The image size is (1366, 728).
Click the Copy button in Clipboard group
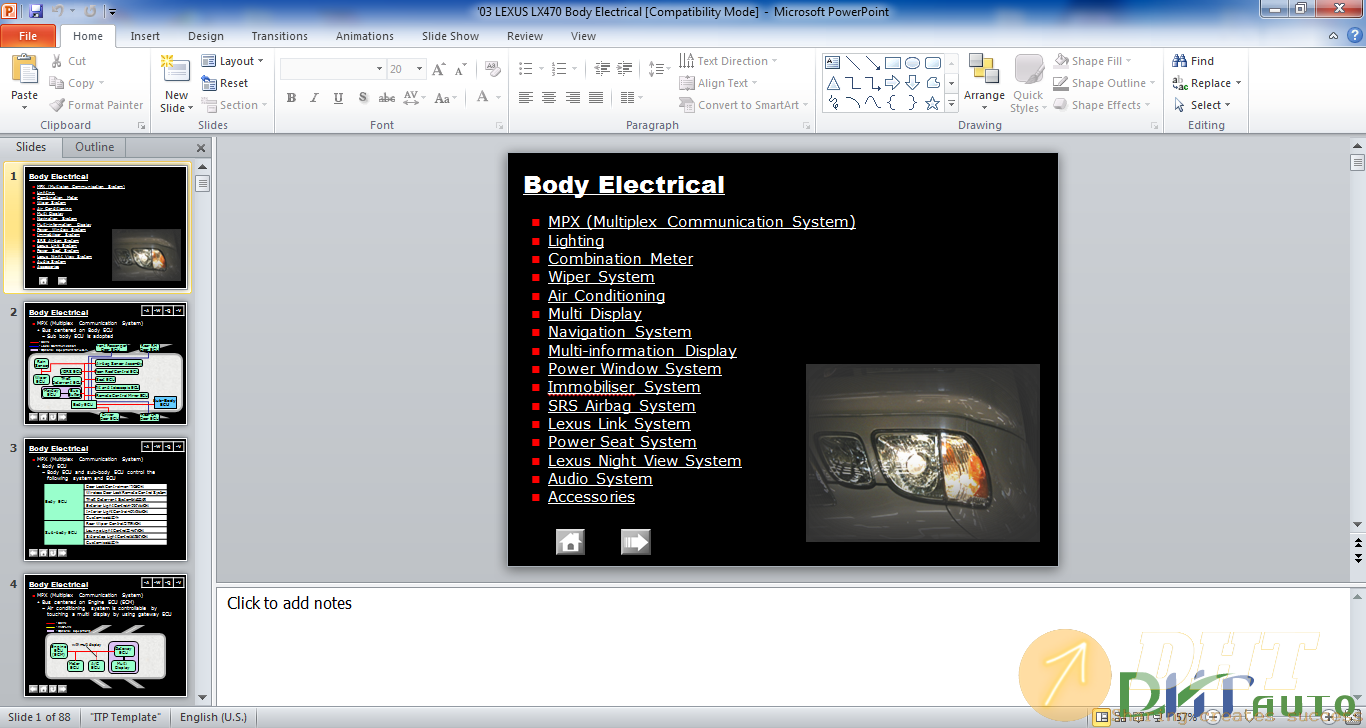pos(76,83)
